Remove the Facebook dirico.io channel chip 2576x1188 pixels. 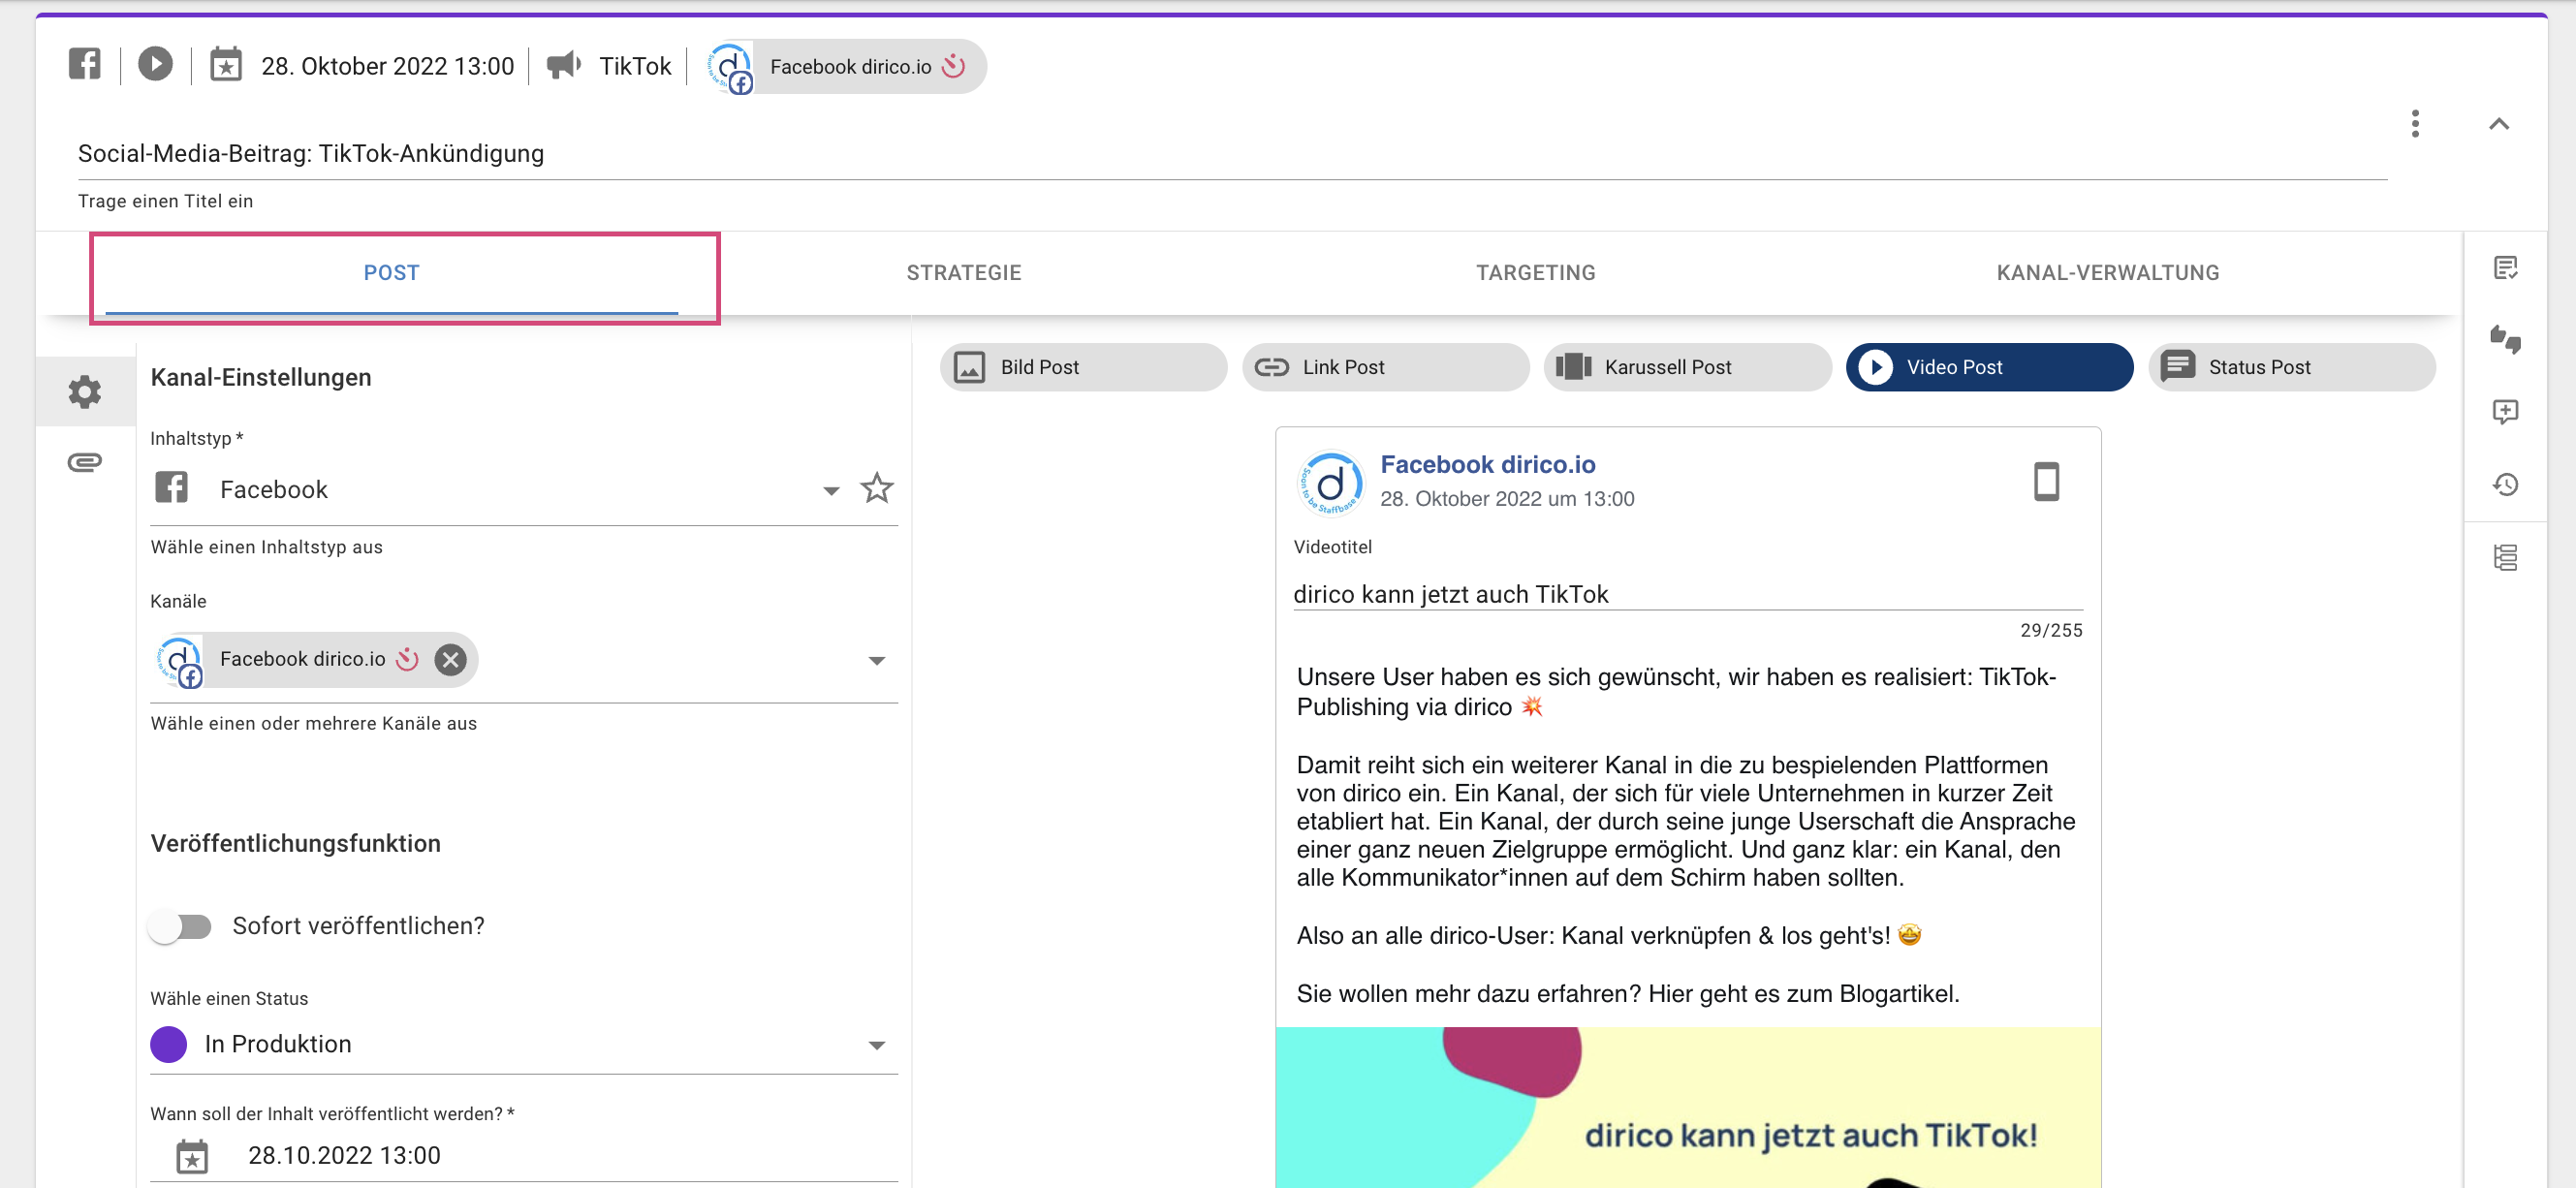point(451,659)
